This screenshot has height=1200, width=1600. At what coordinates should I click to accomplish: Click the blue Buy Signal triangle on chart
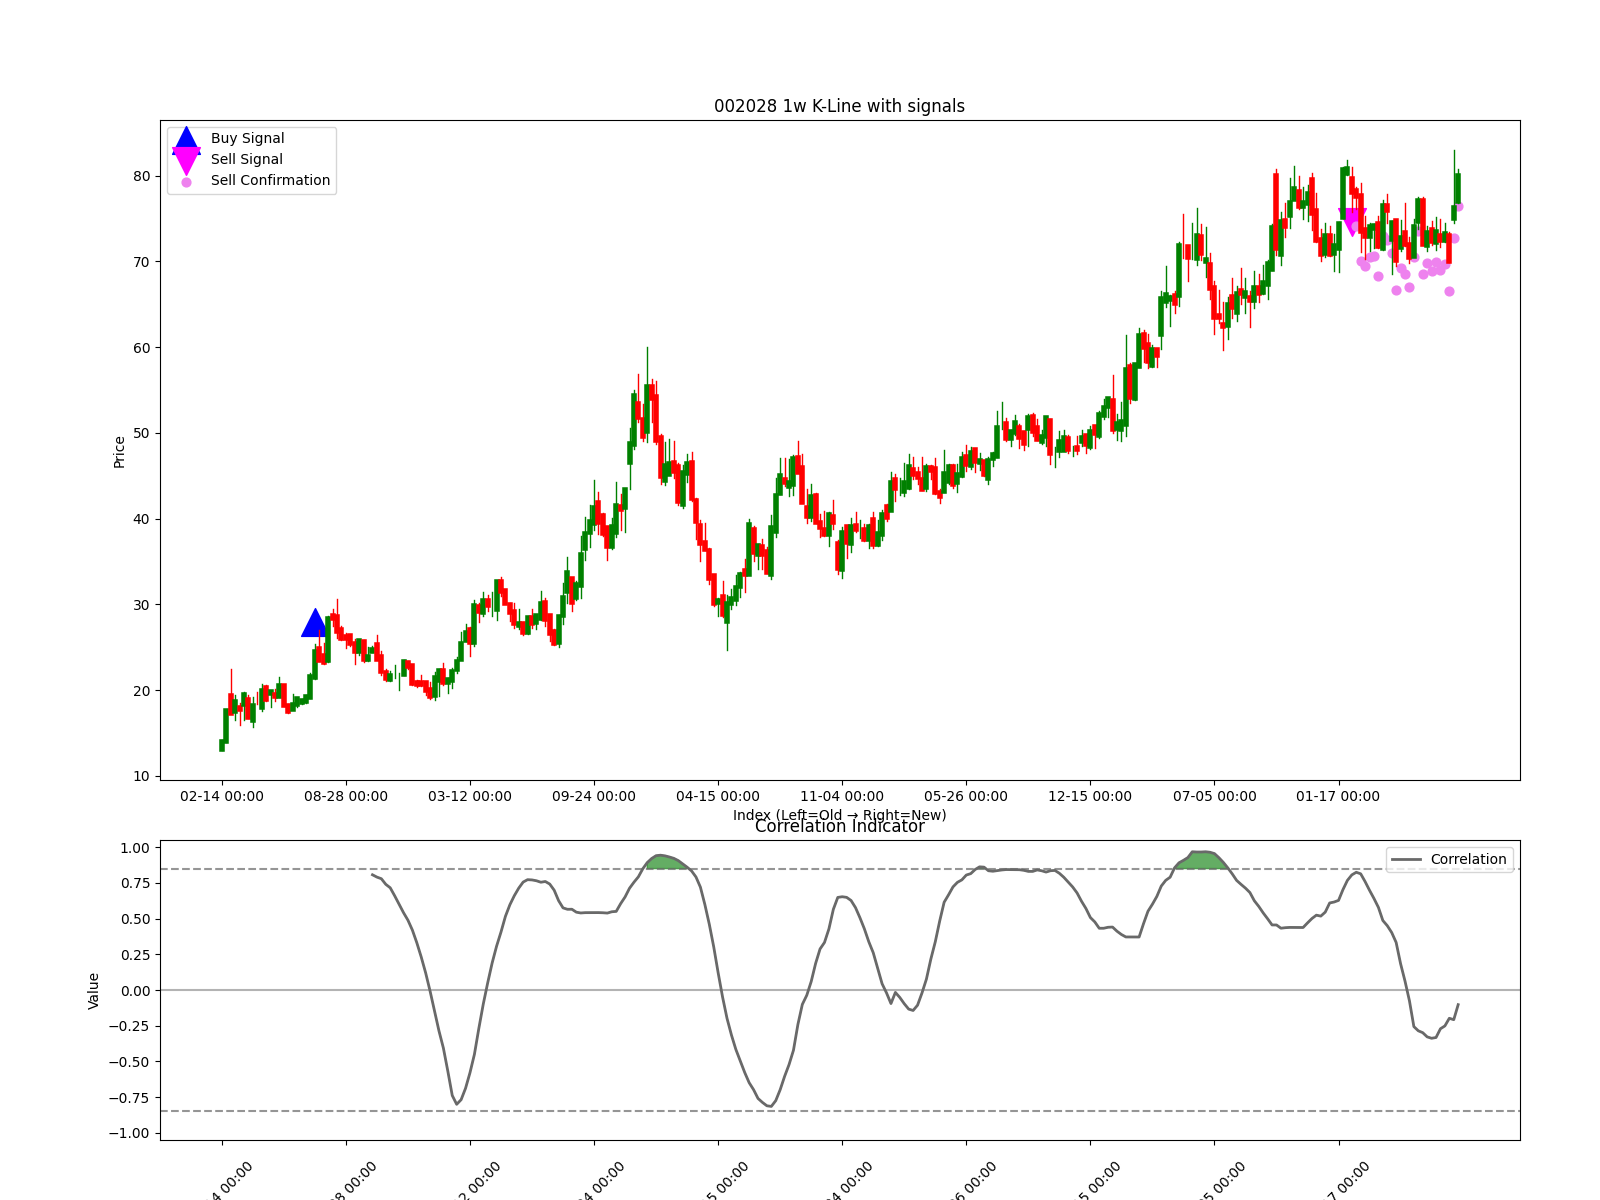coord(315,623)
